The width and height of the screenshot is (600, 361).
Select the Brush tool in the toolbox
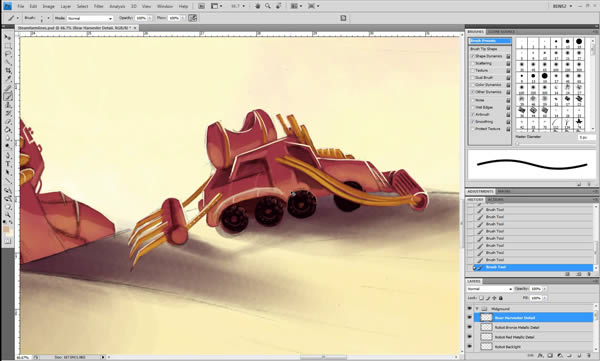pyautogui.click(x=8, y=97)
